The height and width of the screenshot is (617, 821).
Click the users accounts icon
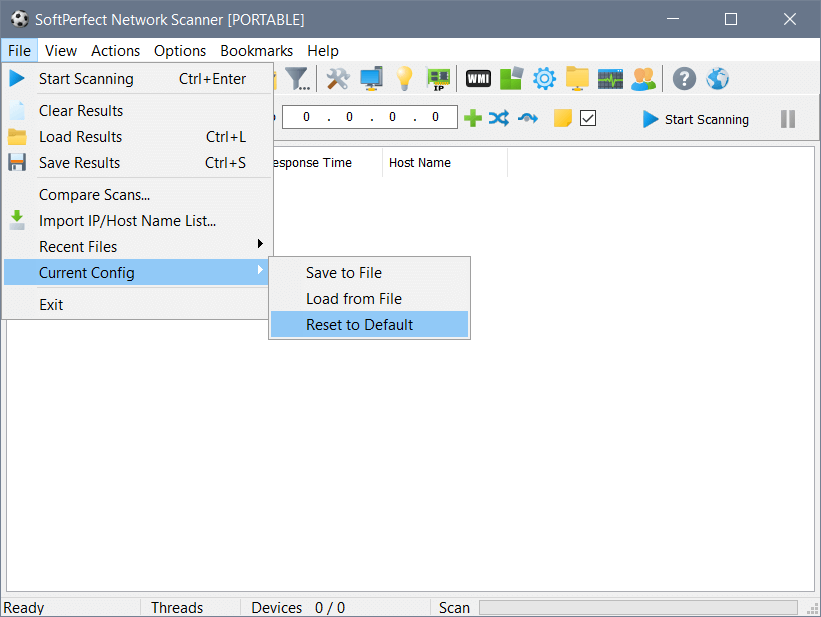tap(644, 79)
